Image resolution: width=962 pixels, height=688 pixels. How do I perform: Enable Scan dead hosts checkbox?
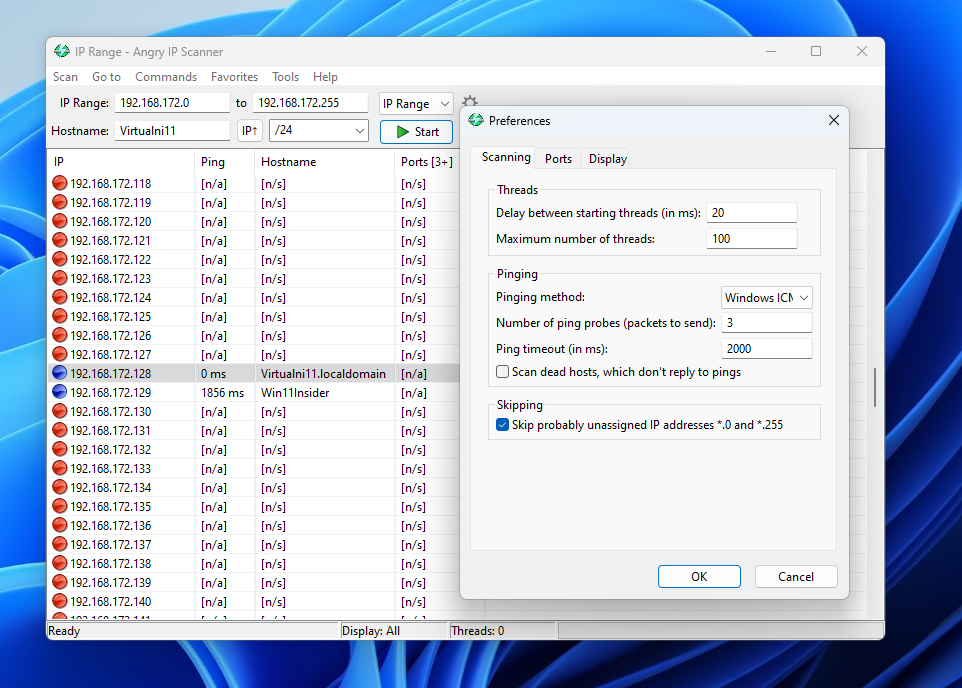[x=502, y=371]
